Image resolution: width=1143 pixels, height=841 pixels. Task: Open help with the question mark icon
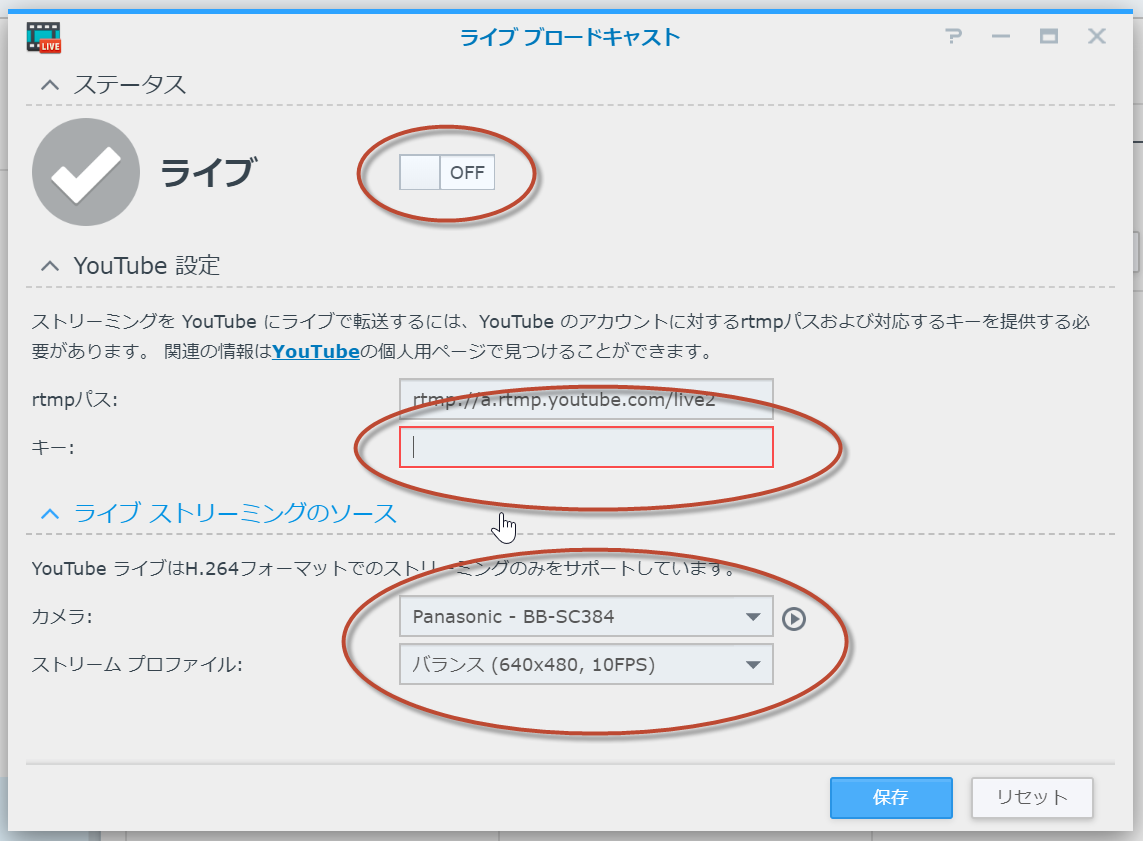953,36
